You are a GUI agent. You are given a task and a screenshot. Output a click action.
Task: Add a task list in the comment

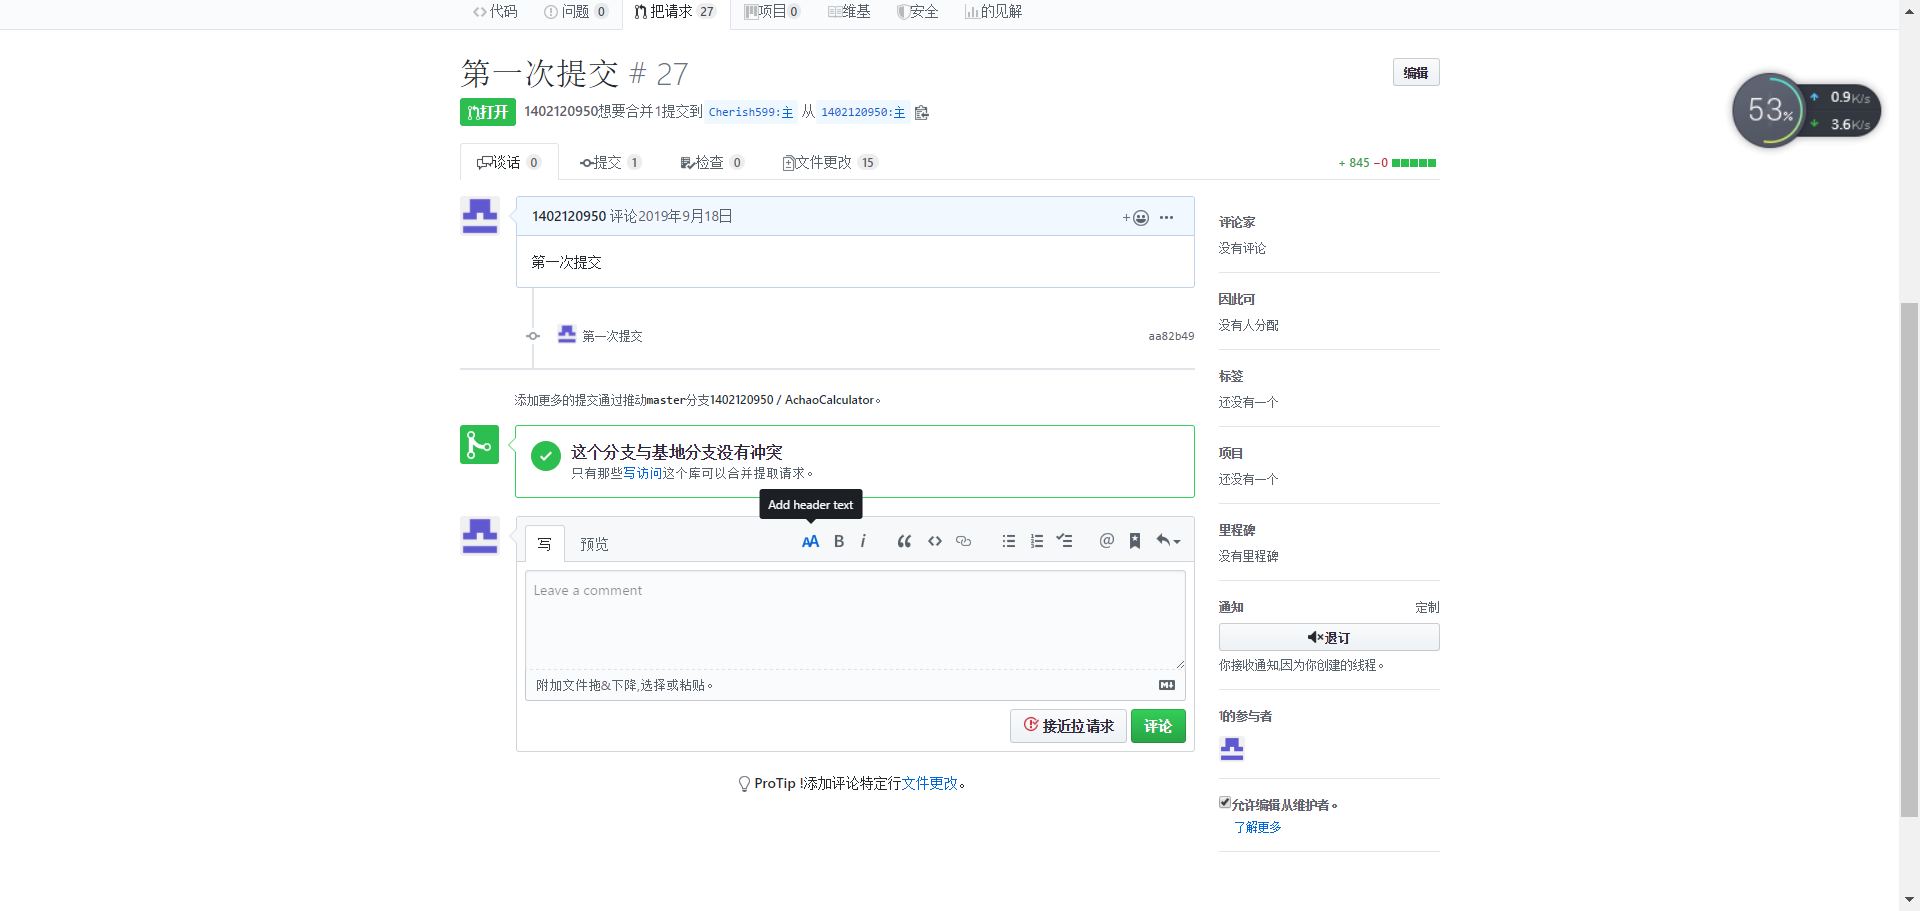tap(1064, 541)
